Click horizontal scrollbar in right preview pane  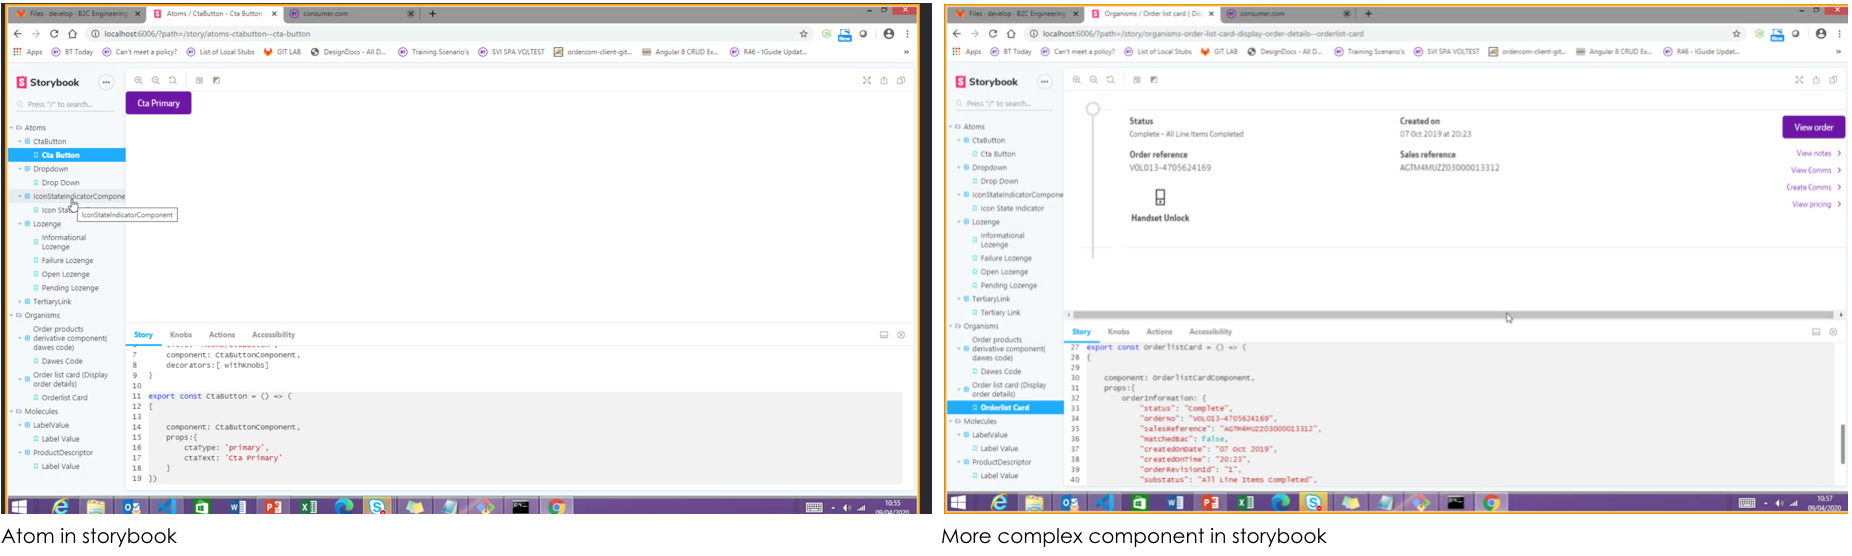(x=1453, y=315)
